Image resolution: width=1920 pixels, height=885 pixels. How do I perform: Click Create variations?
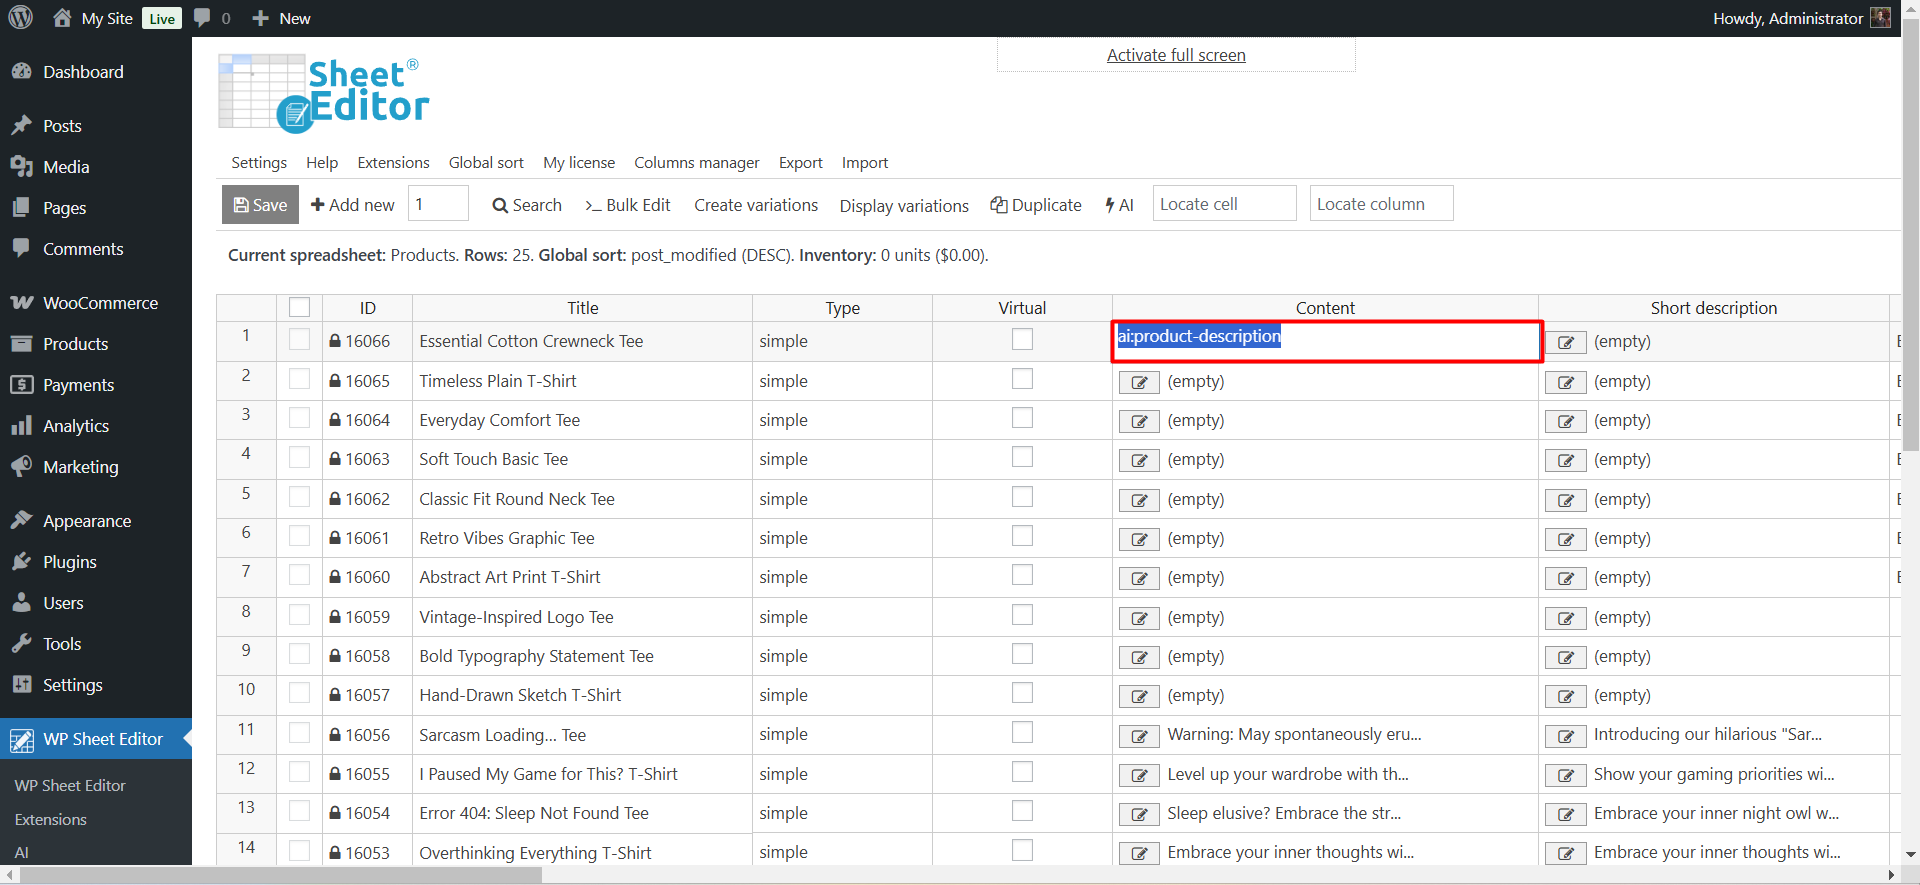tap(756, 204)
